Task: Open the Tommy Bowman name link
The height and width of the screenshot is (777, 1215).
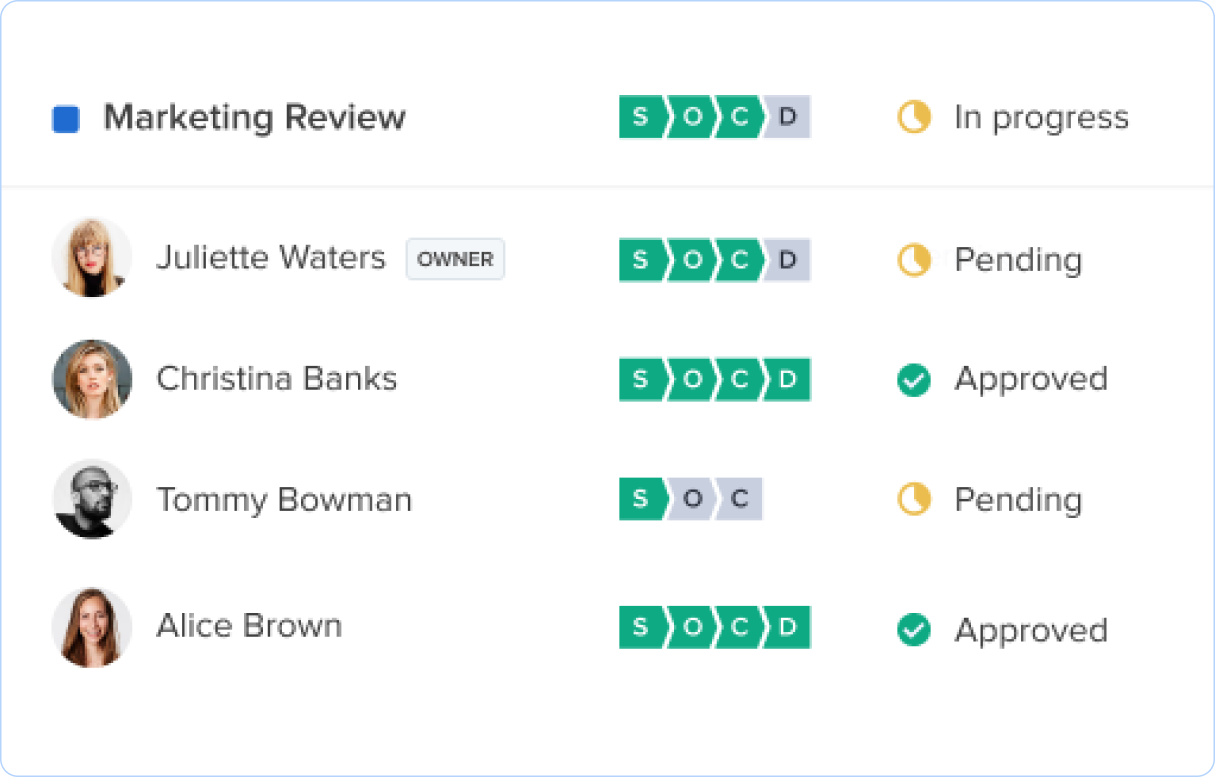Action: click(x=284, y=499)
